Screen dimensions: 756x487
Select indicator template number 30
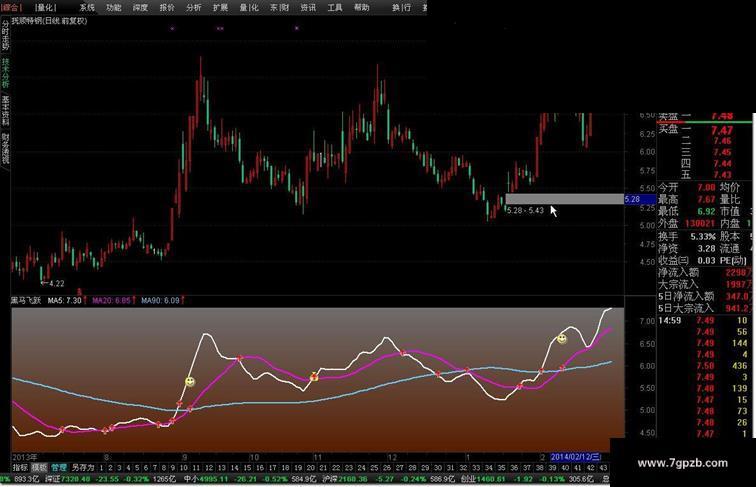pos(438,468)
